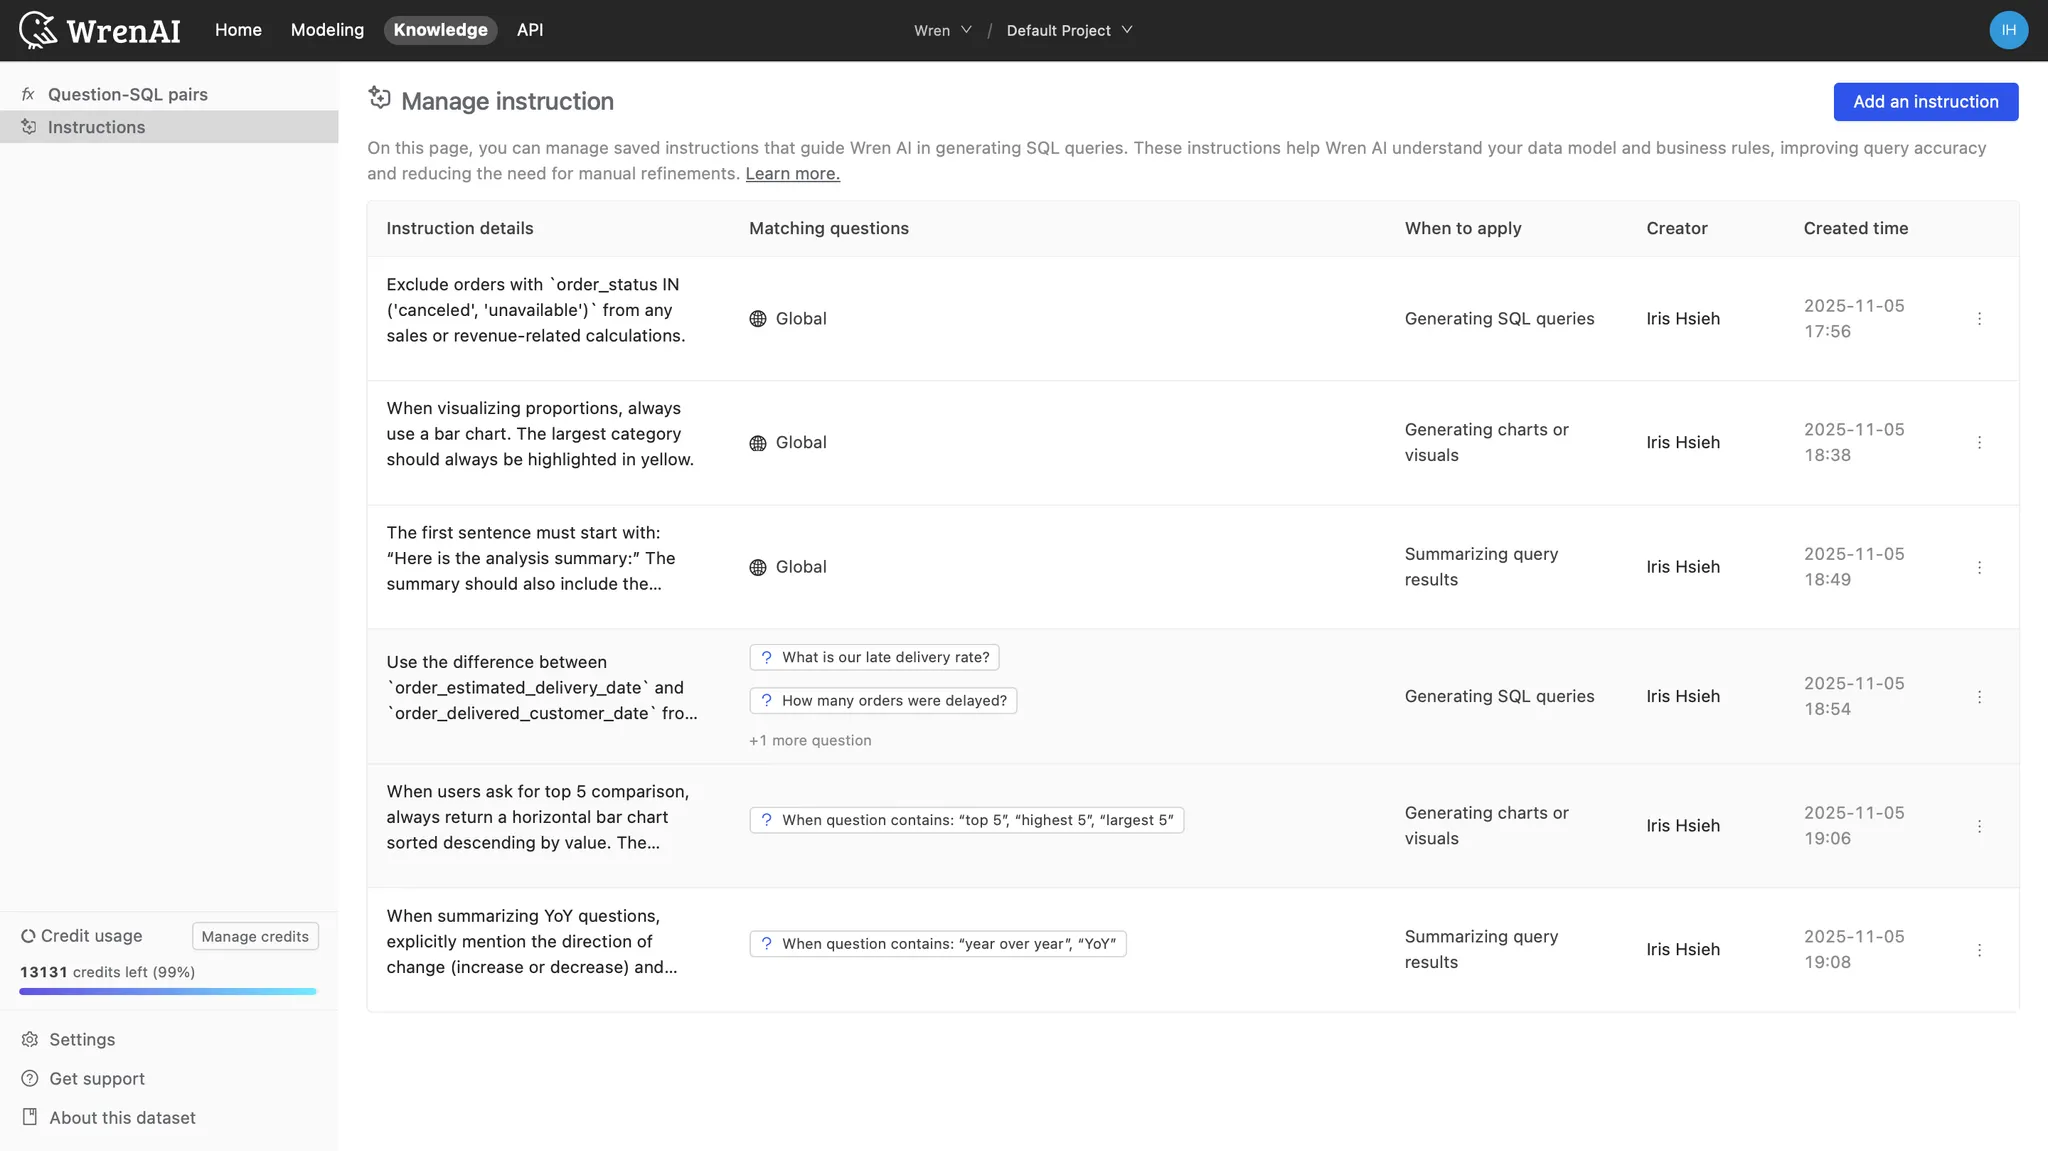
Task: Open three-dot menu for top 5 comparison instruction
Action: tap(1979, 826)
